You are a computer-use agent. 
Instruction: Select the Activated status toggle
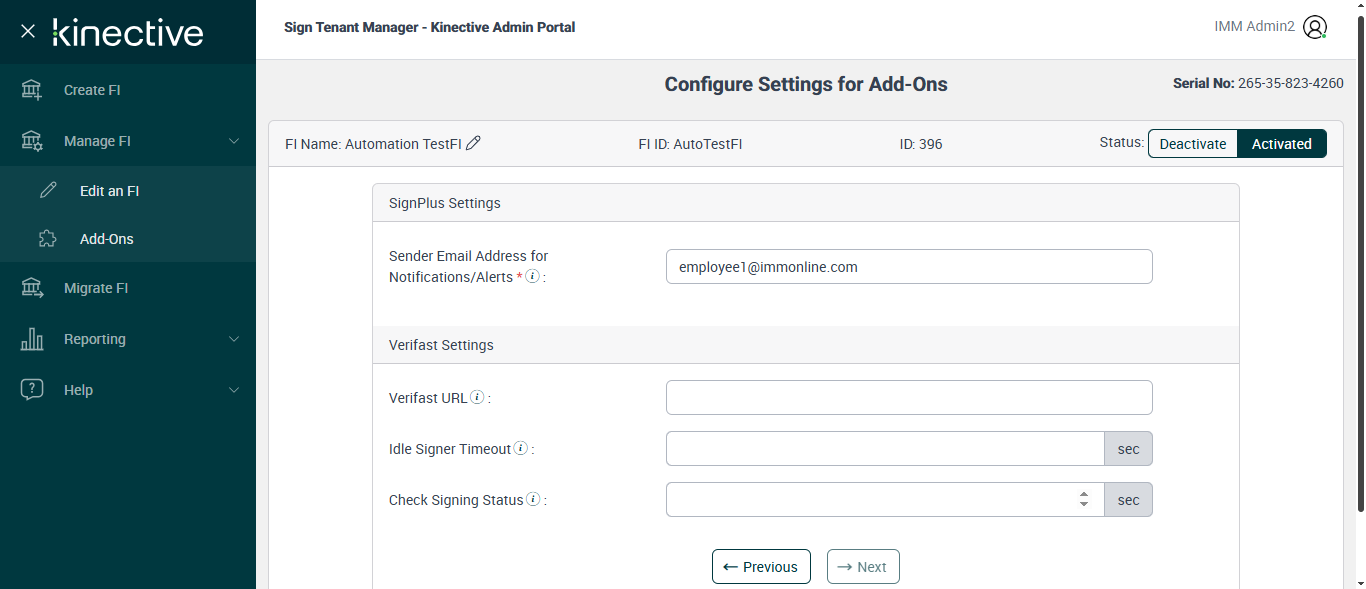click(1281, 144)
